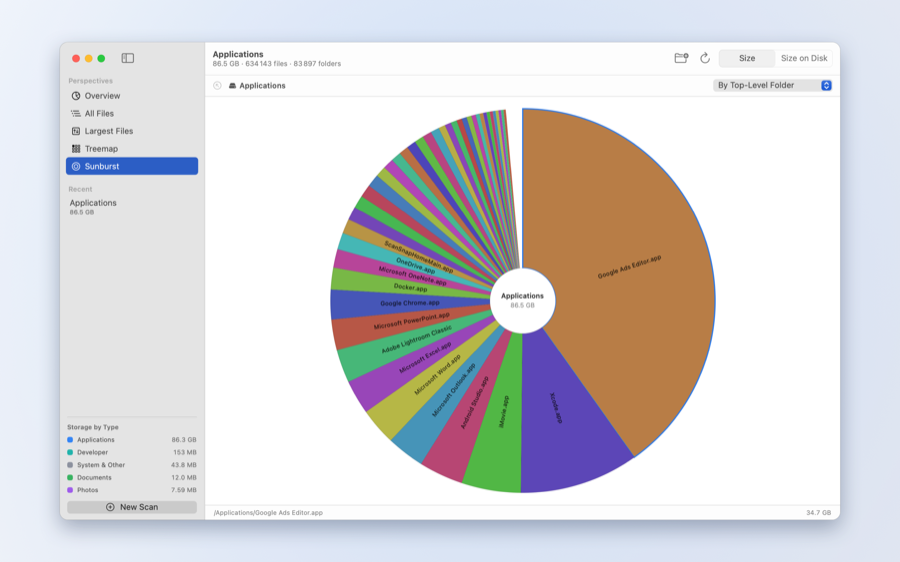Click the Developer 153 MB storage row
The height and width of the screenshot is (562, 900).
tap(132, 452)
